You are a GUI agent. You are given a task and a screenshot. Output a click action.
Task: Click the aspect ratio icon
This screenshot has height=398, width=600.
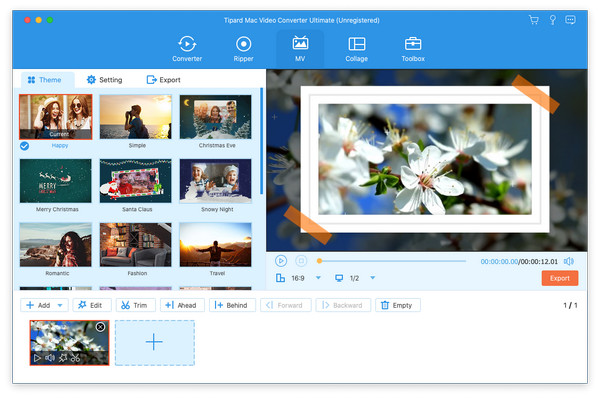coord(280,278)
